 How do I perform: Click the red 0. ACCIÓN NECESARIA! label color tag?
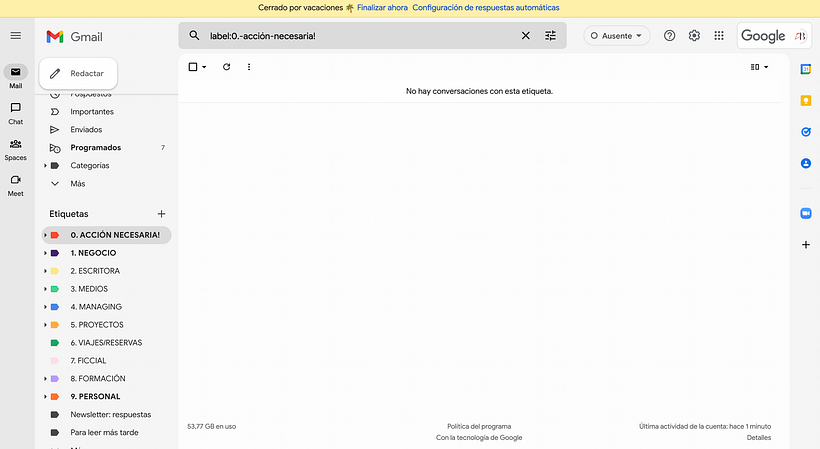click(x=54, y=235)
